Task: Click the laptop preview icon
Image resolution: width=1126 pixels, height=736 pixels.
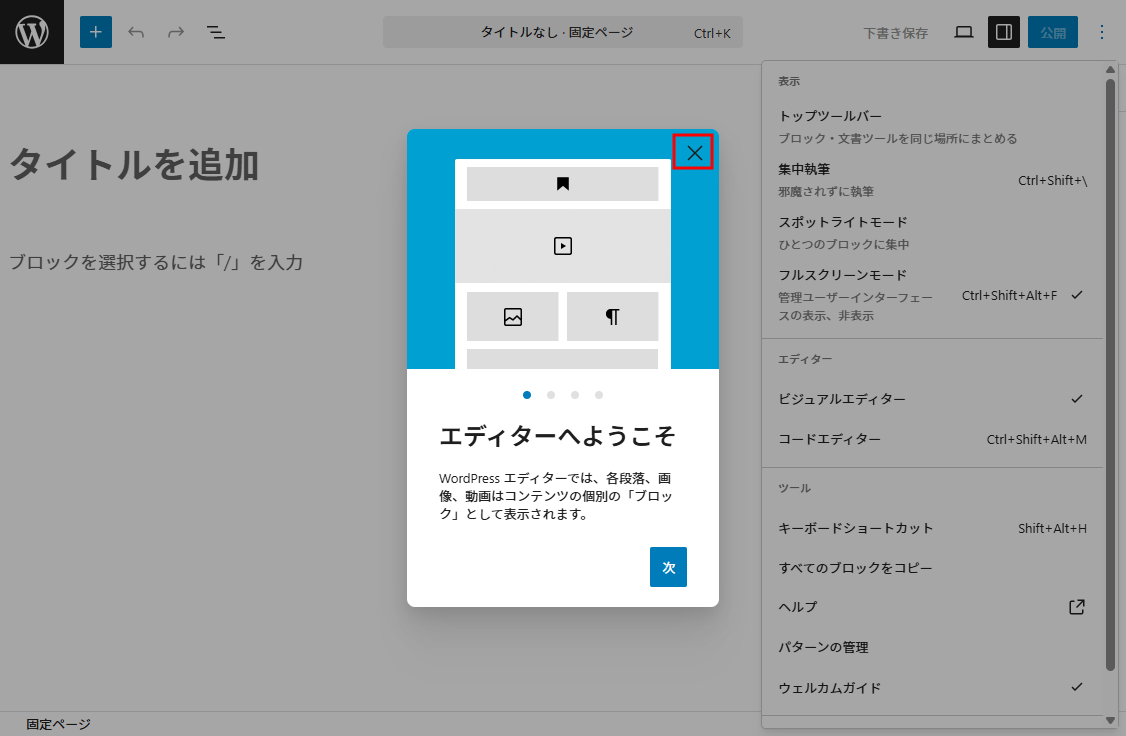Action: coord(964,32)
